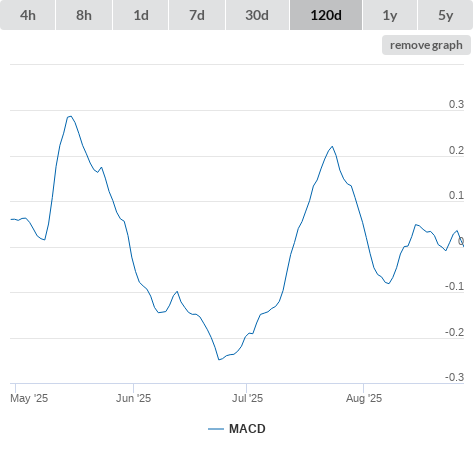The height and width of the screenshot is (455, 474).
Task: Click the lowest MACD trough in late June
Action: 219,360
